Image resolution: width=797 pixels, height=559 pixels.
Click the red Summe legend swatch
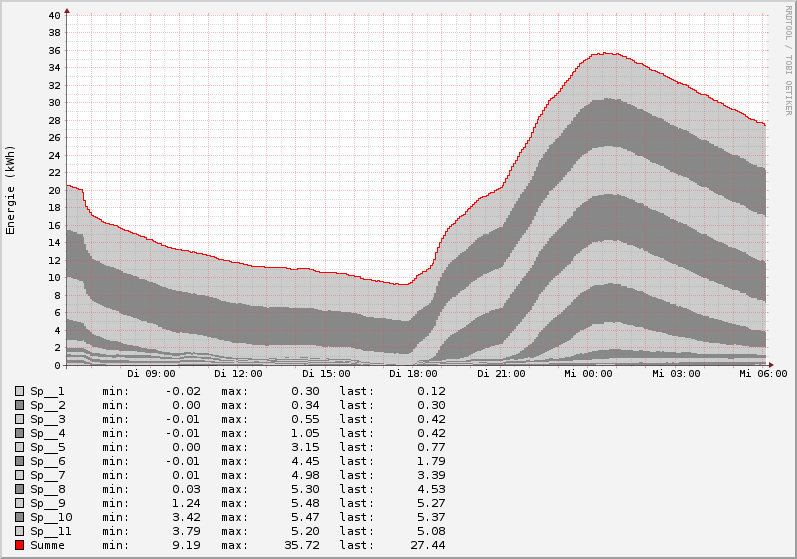[x=19, y=545]
